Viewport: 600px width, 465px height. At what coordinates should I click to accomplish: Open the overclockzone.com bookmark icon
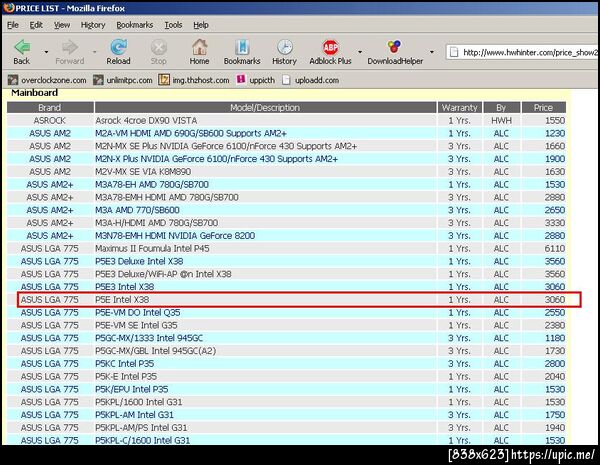click(x=13, y=80)
